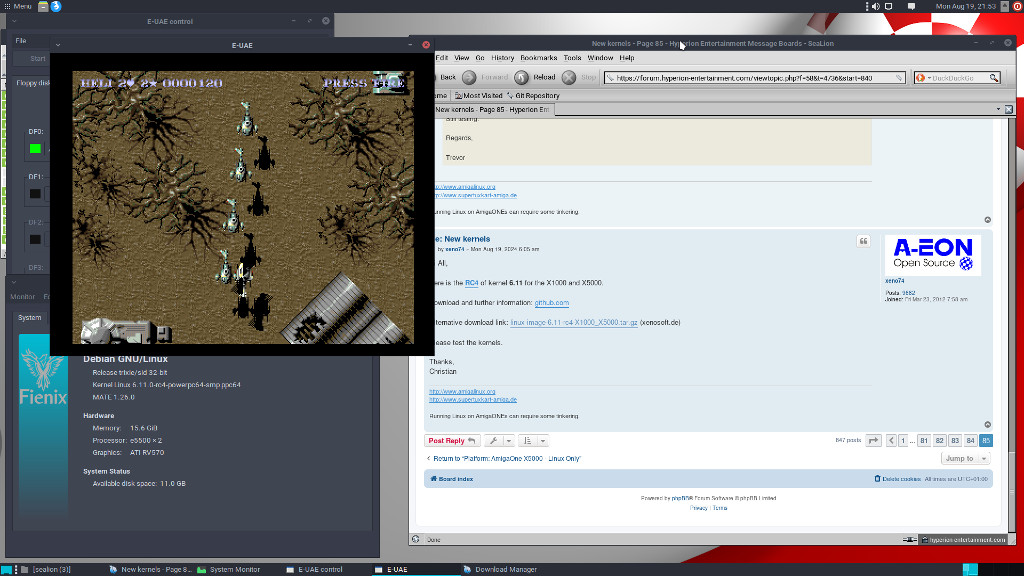Click the back-to-top arrow on xeno74's post
1024x576 pixels.
click(x=987, y=424)
